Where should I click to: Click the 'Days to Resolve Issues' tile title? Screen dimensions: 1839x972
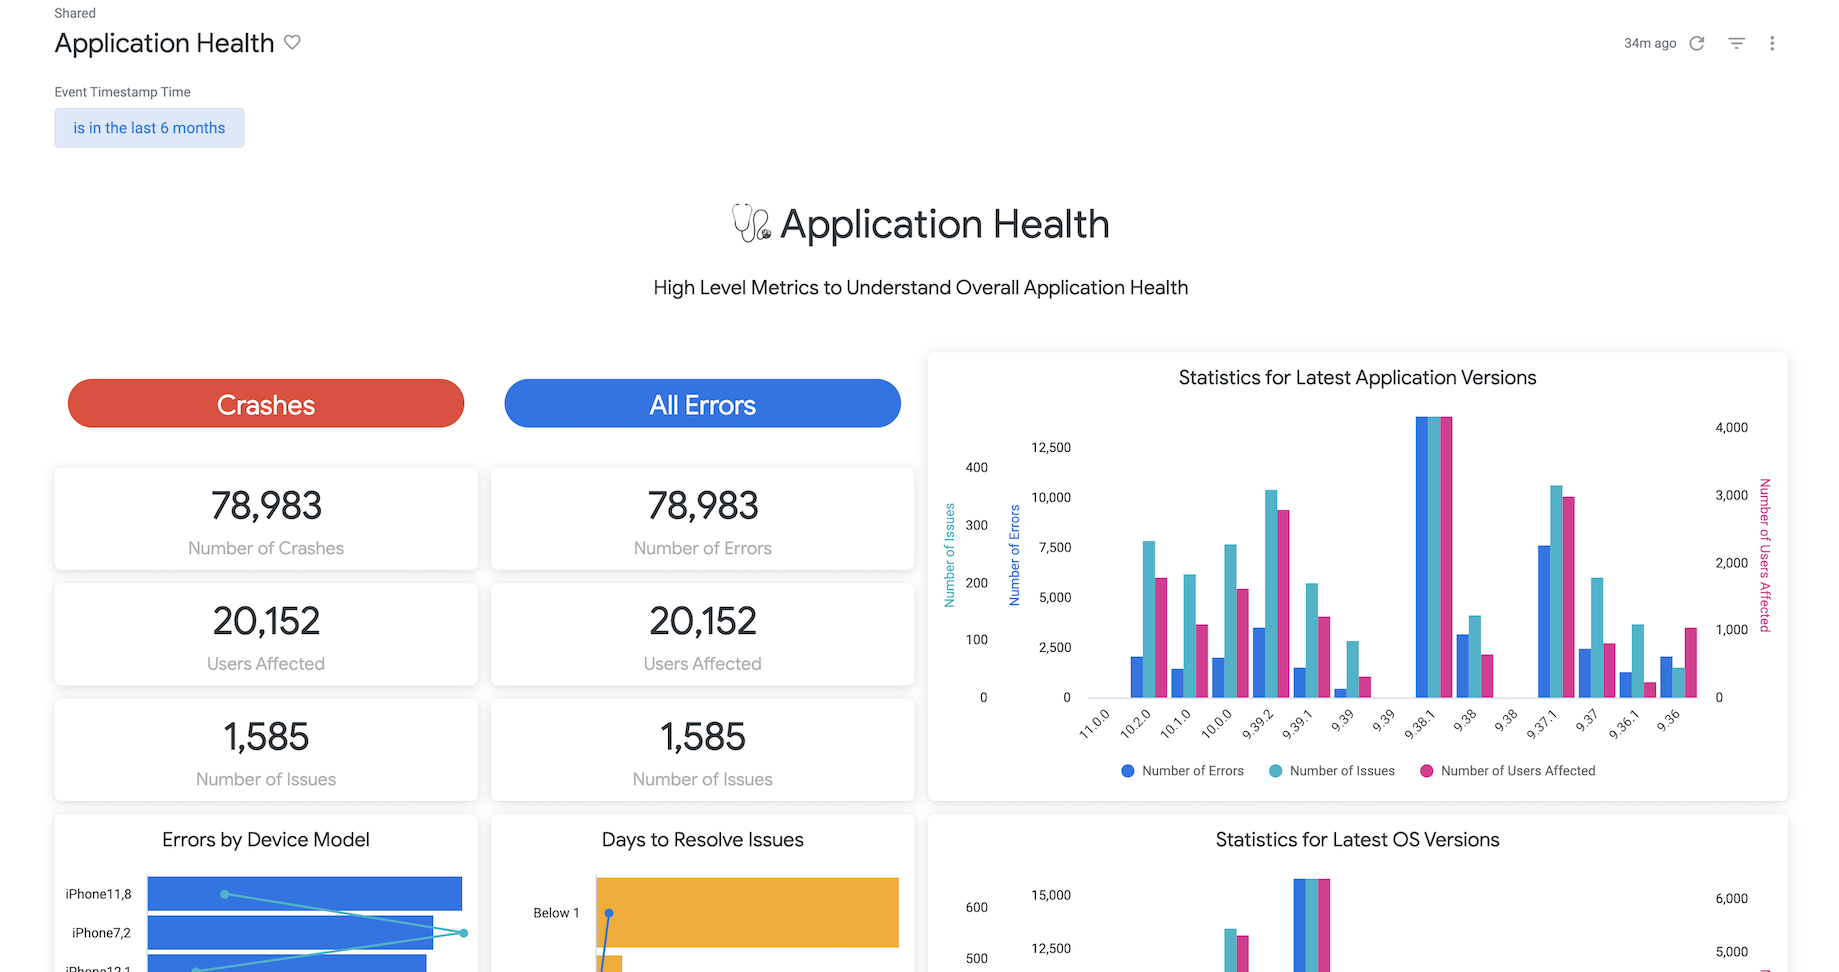click(x=703, y=840)
